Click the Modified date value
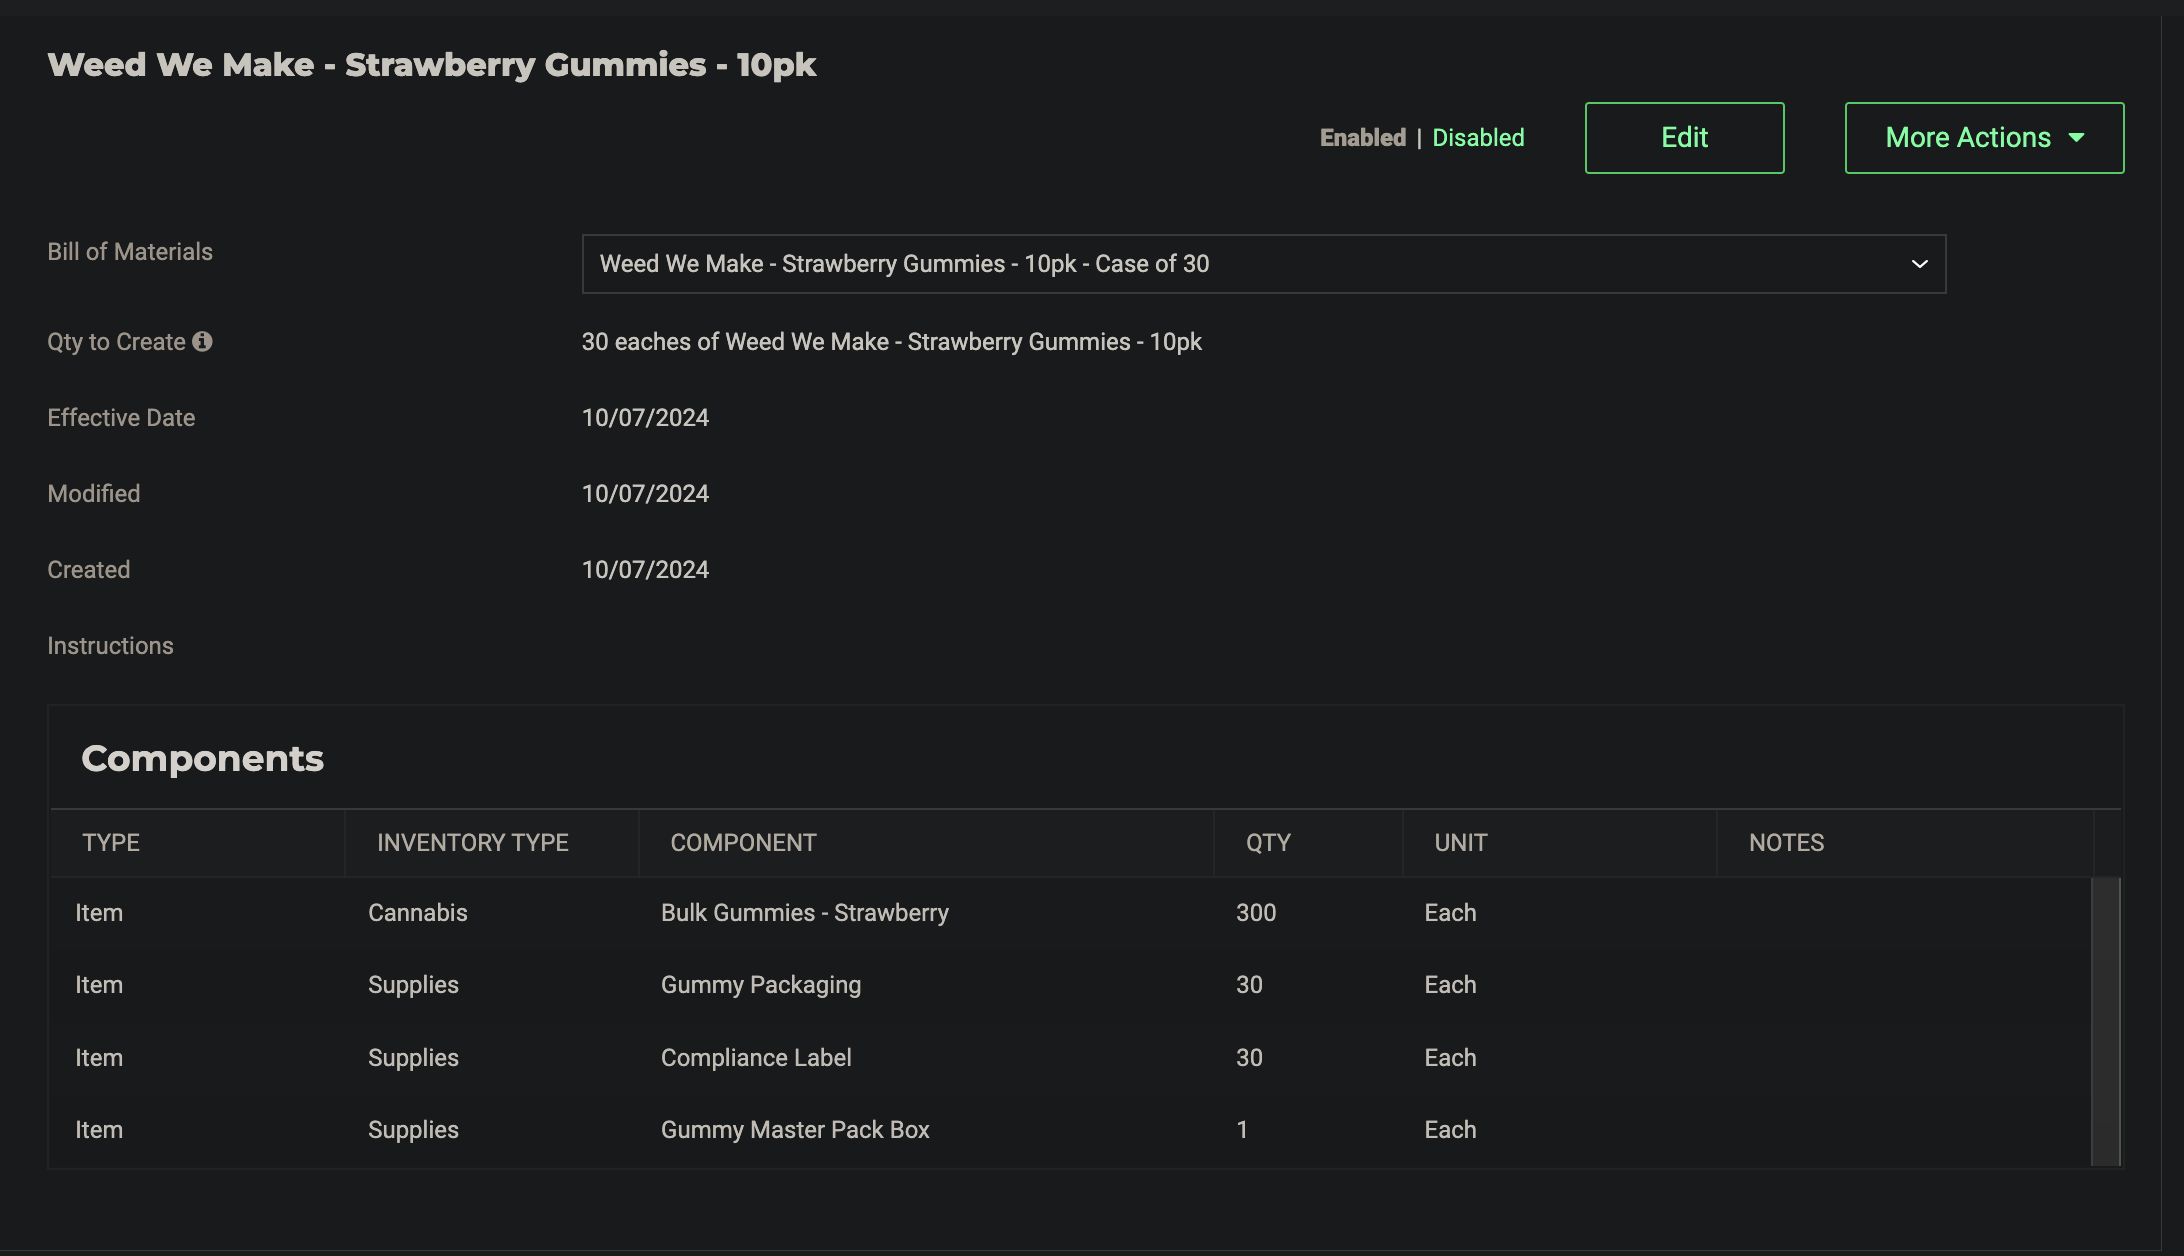2184x1256 pixels. (645, 494)
